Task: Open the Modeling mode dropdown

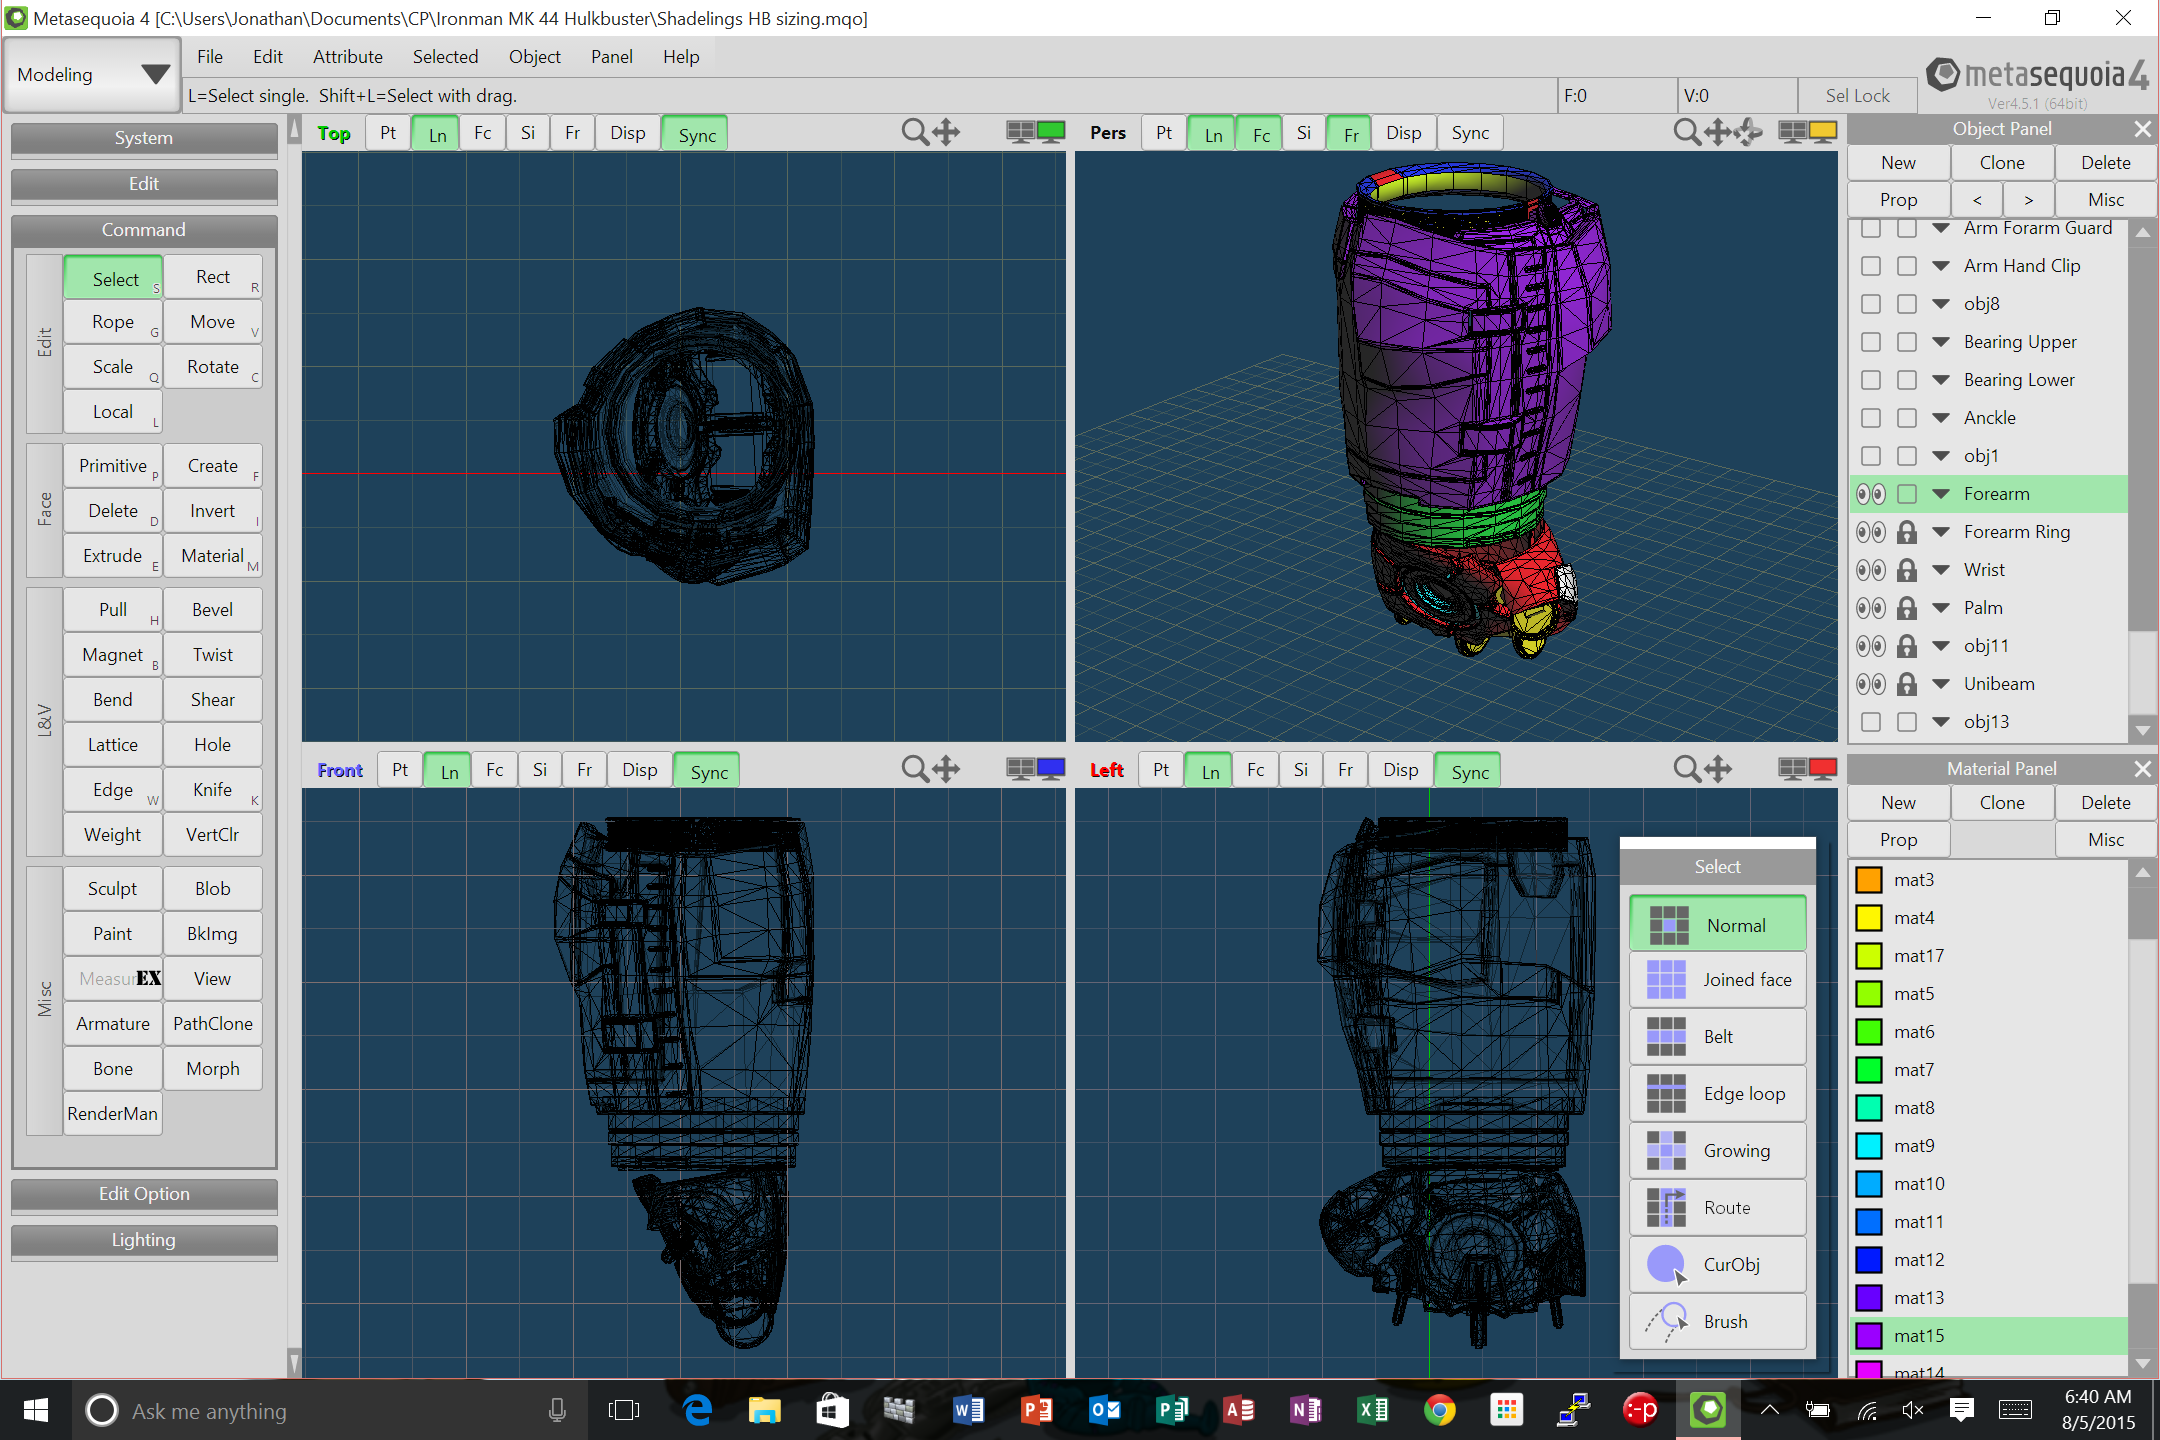Action: pos(92,75)
